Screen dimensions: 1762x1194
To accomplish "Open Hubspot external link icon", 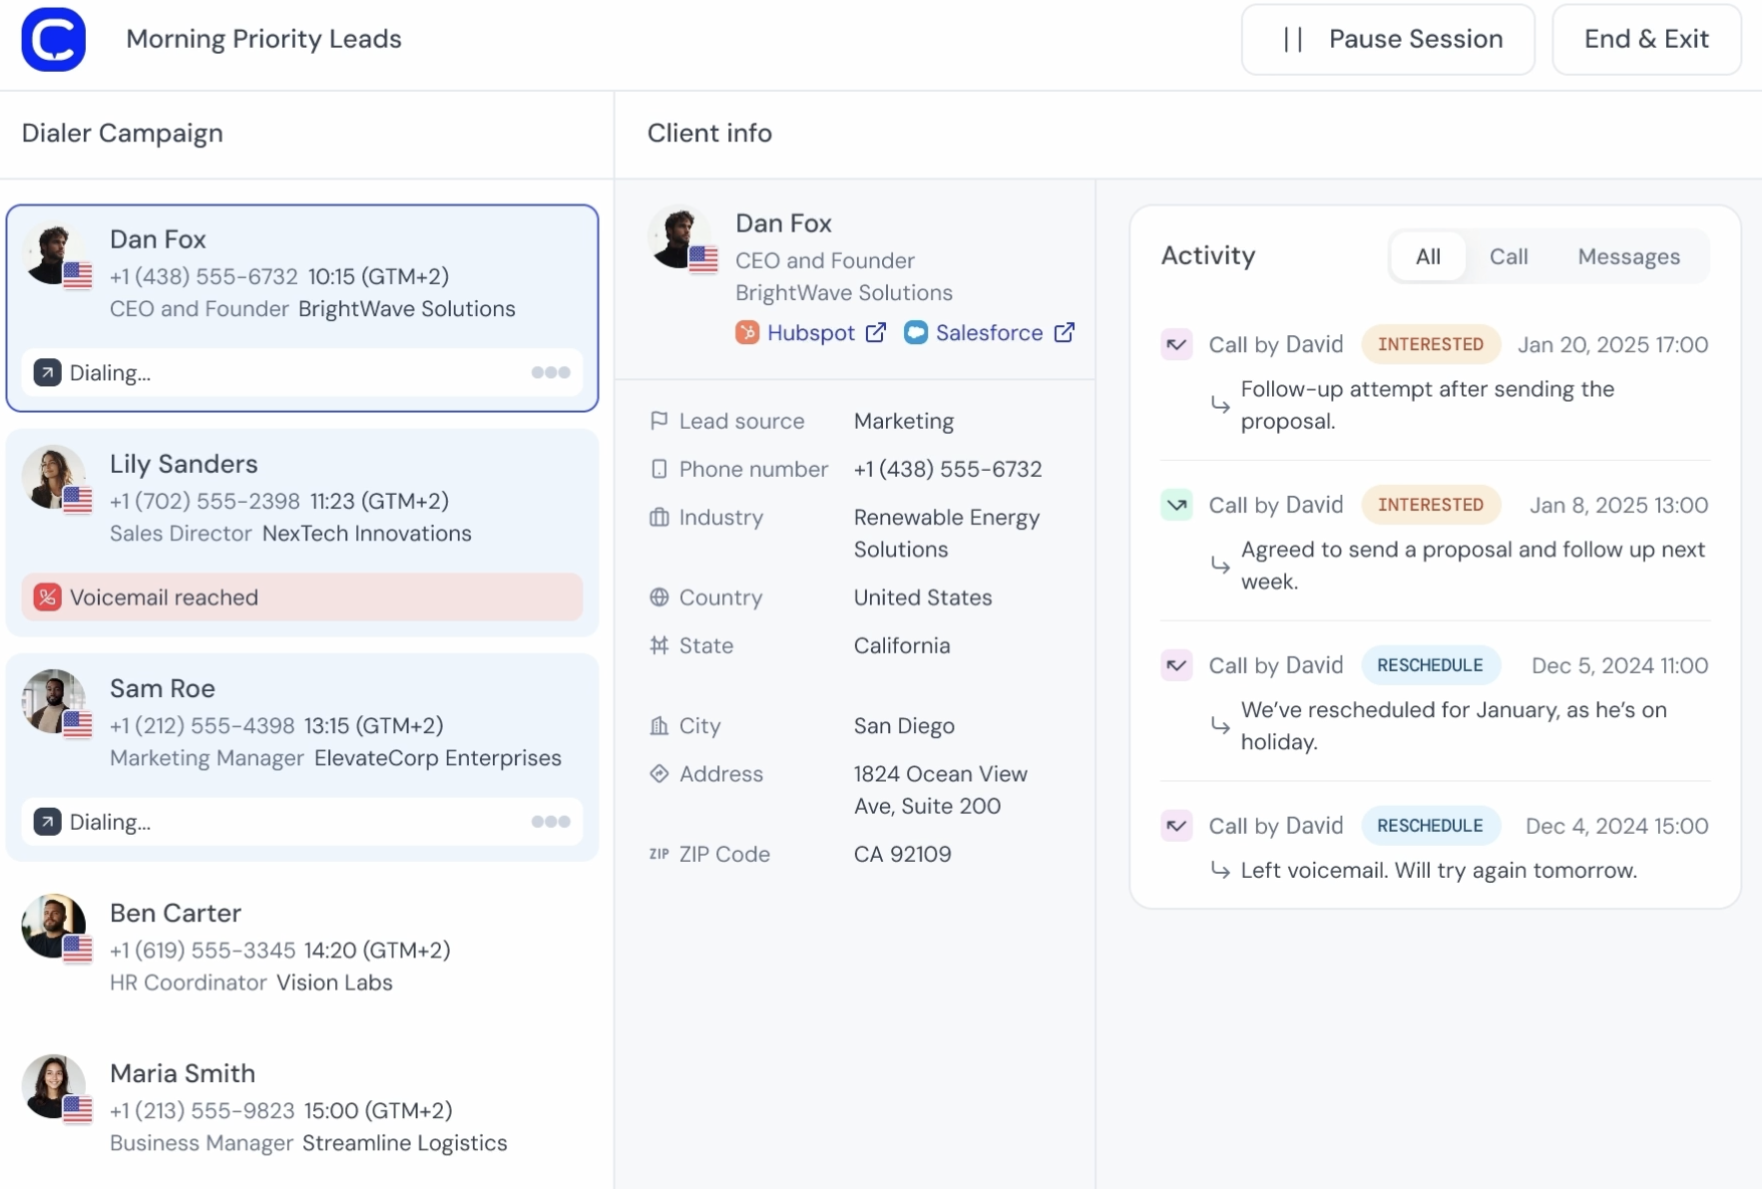I will (875, 333).
